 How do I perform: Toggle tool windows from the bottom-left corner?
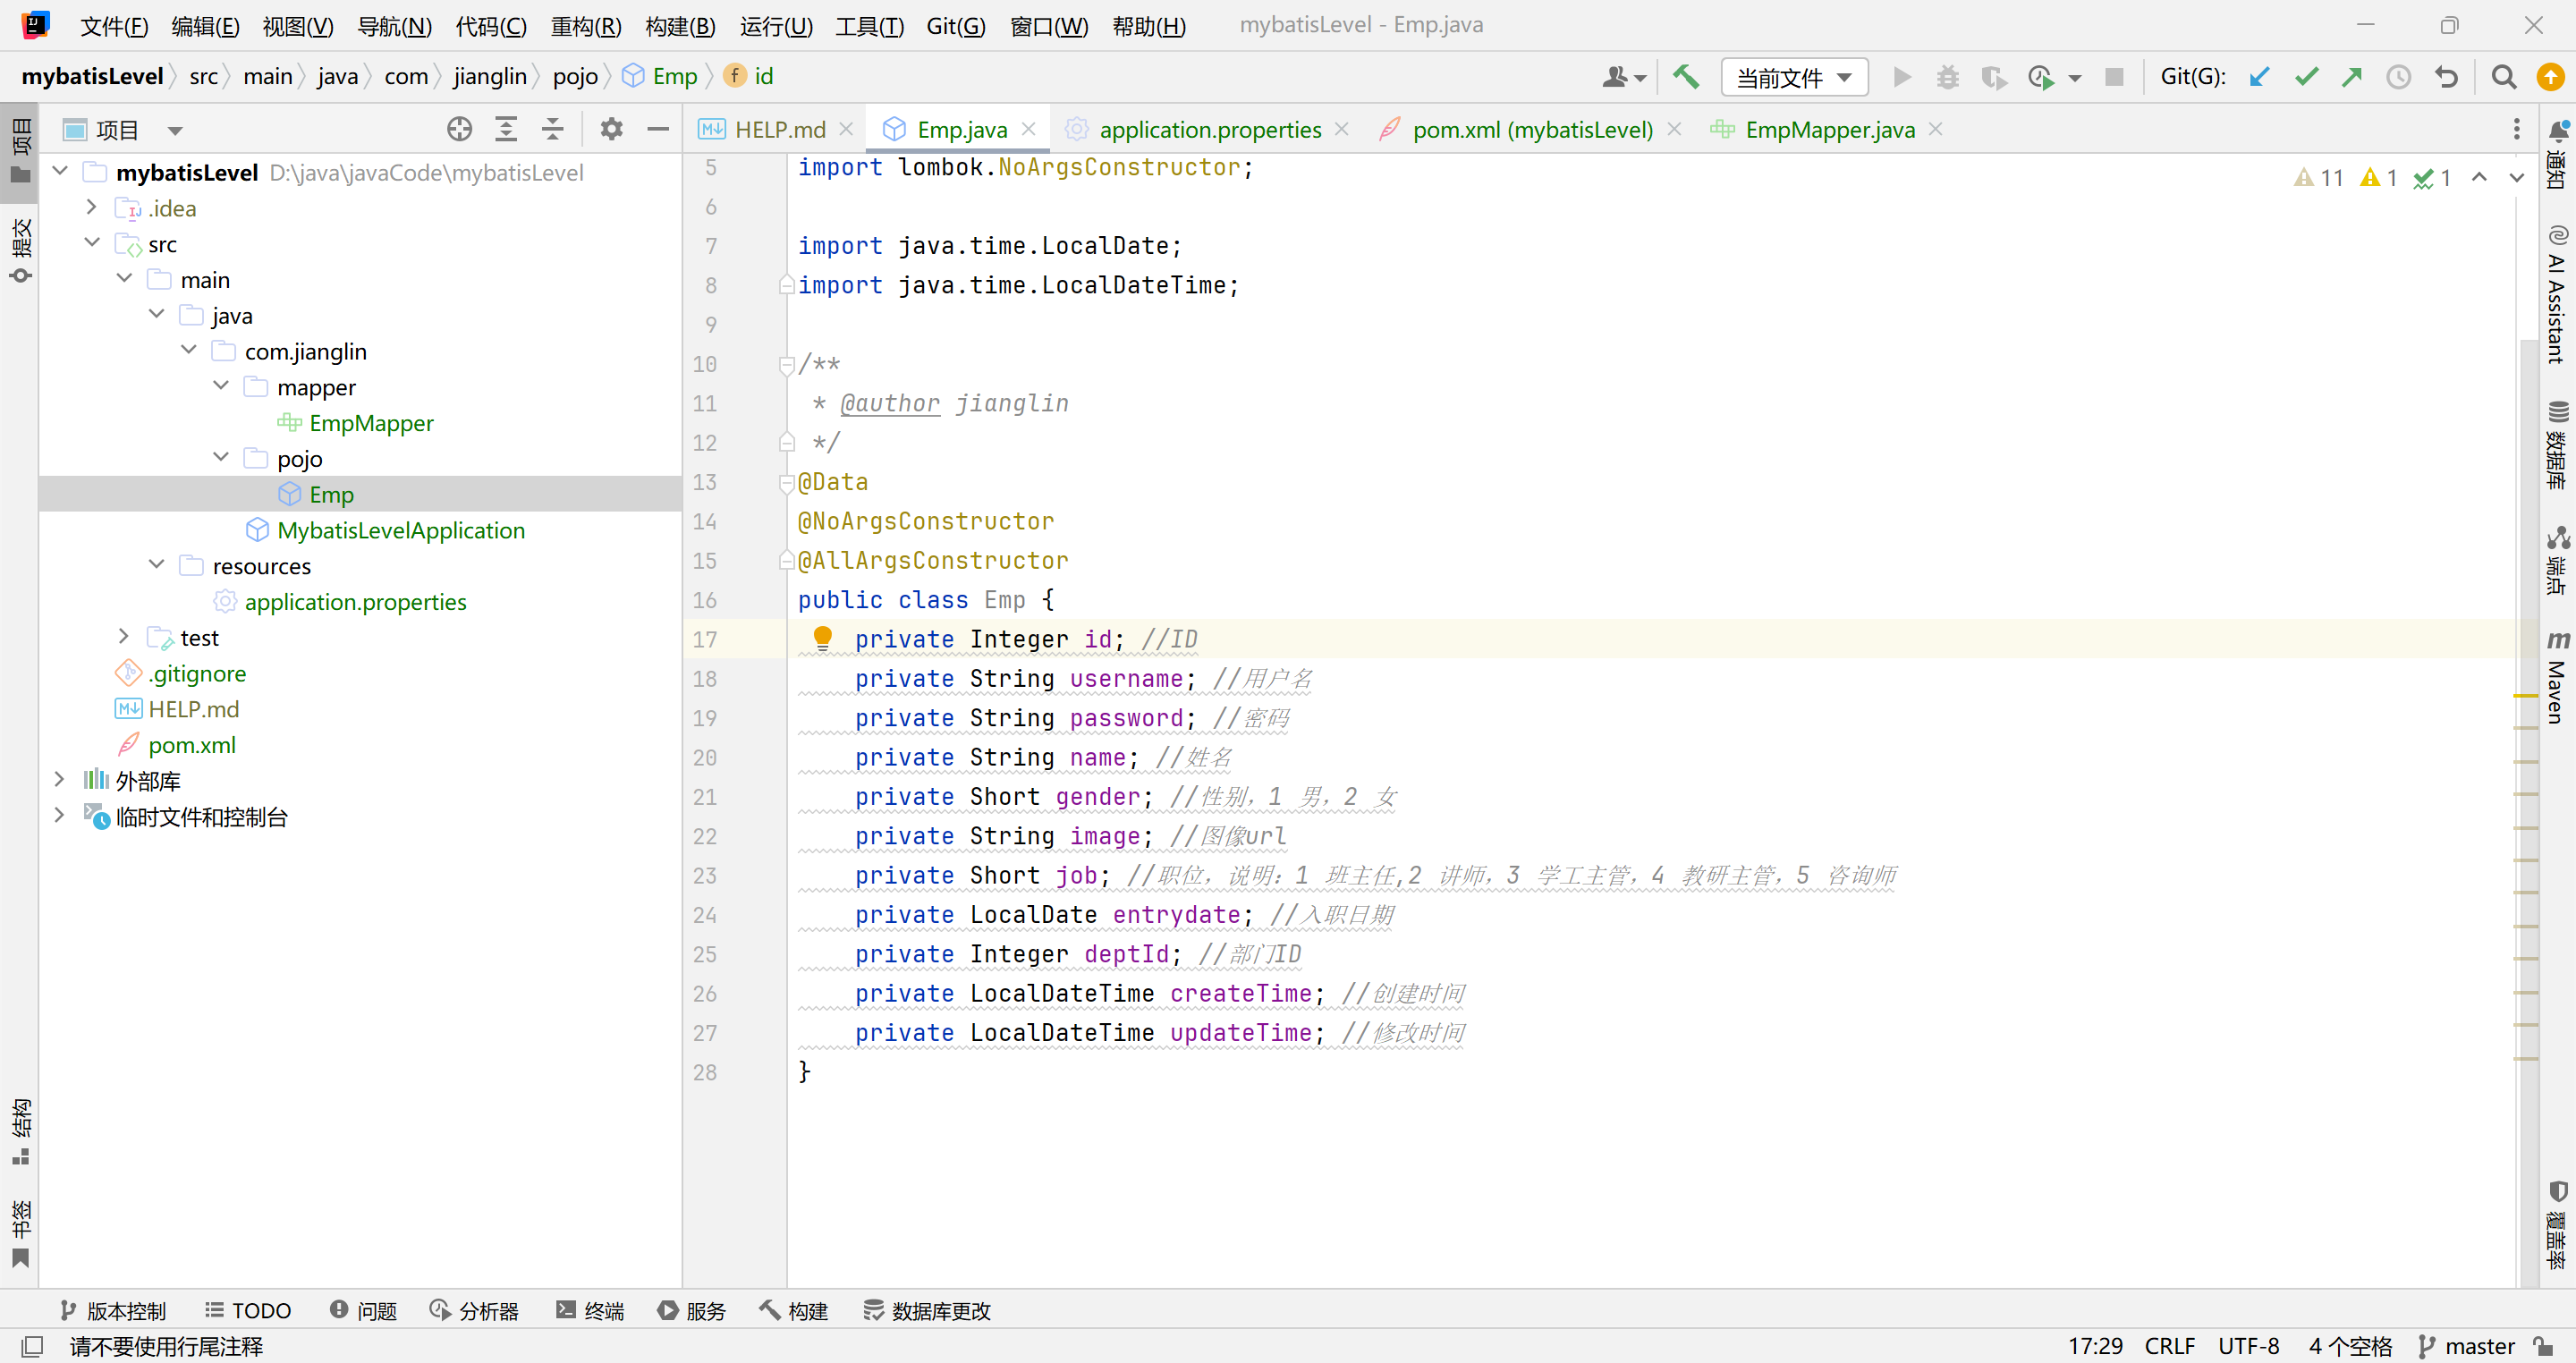point(31,1346)
